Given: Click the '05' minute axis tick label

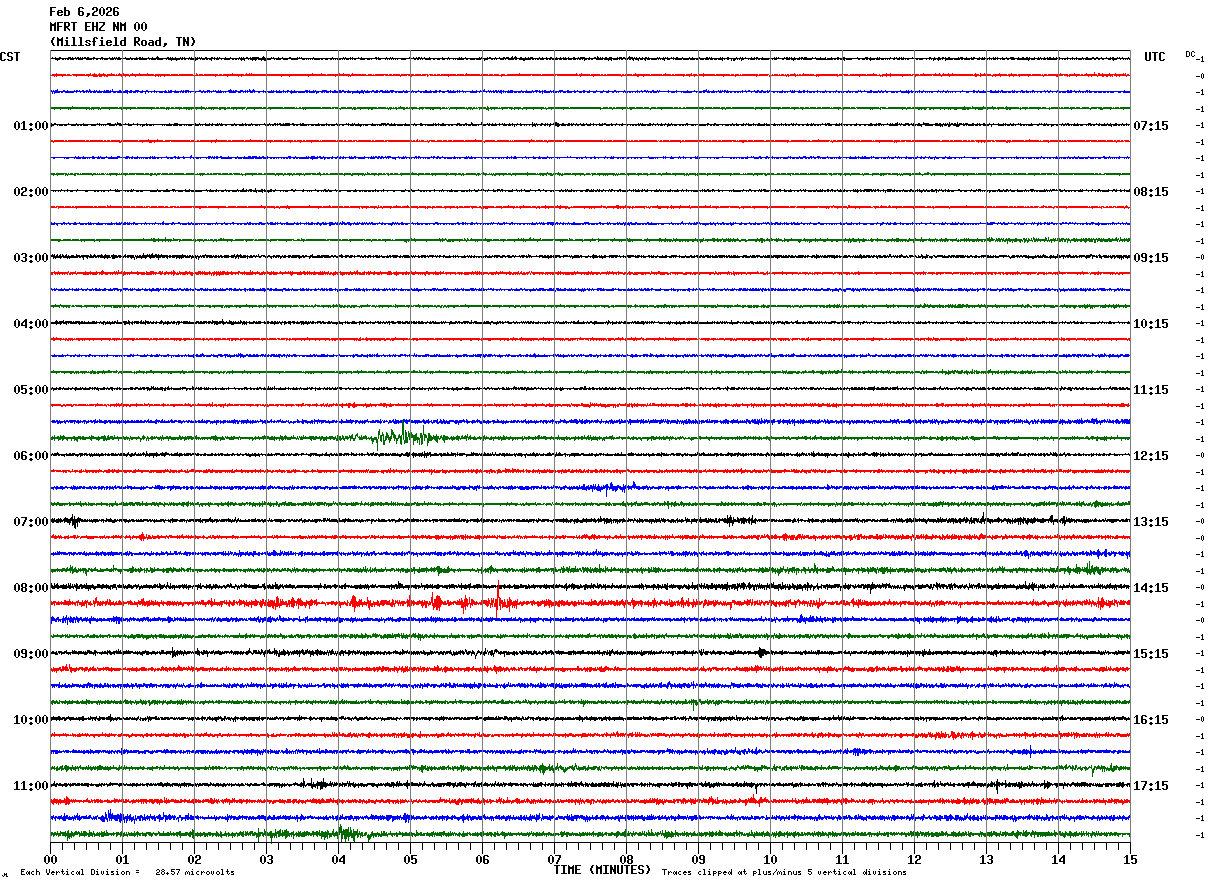Looking at the screenshot, I should [410, 860].
